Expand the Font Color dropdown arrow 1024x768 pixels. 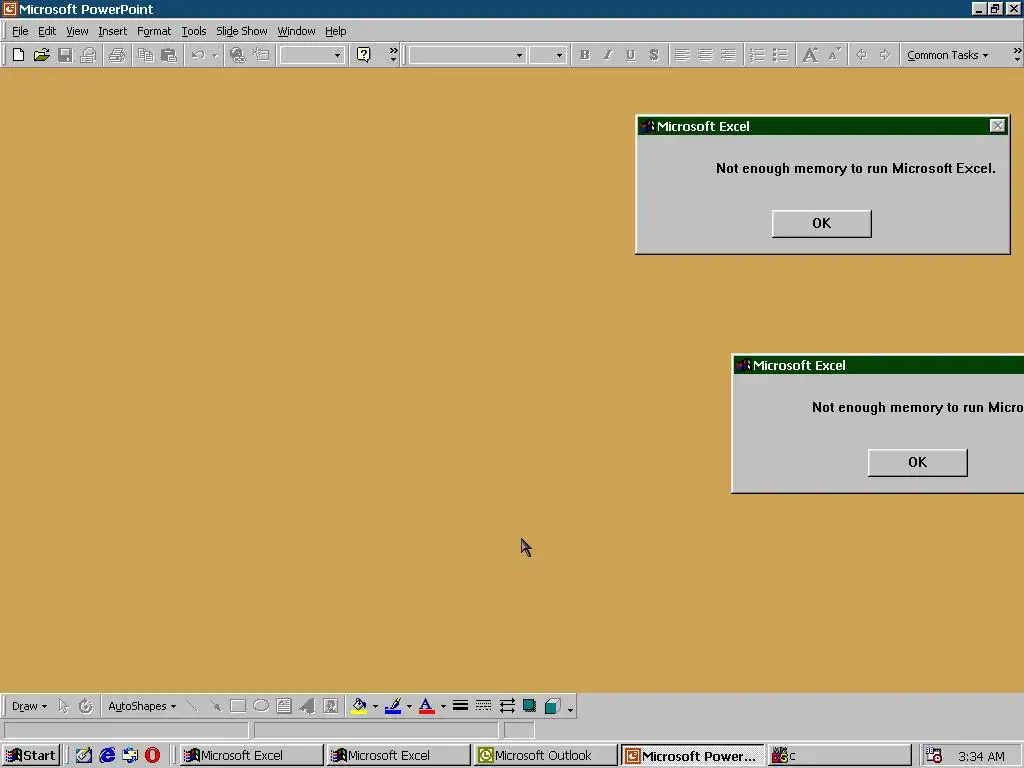[x=443, y=706]
